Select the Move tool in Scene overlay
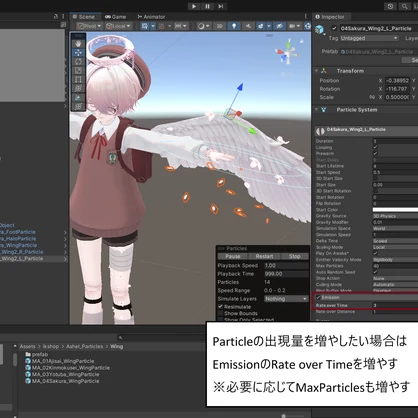 [78, 53]
